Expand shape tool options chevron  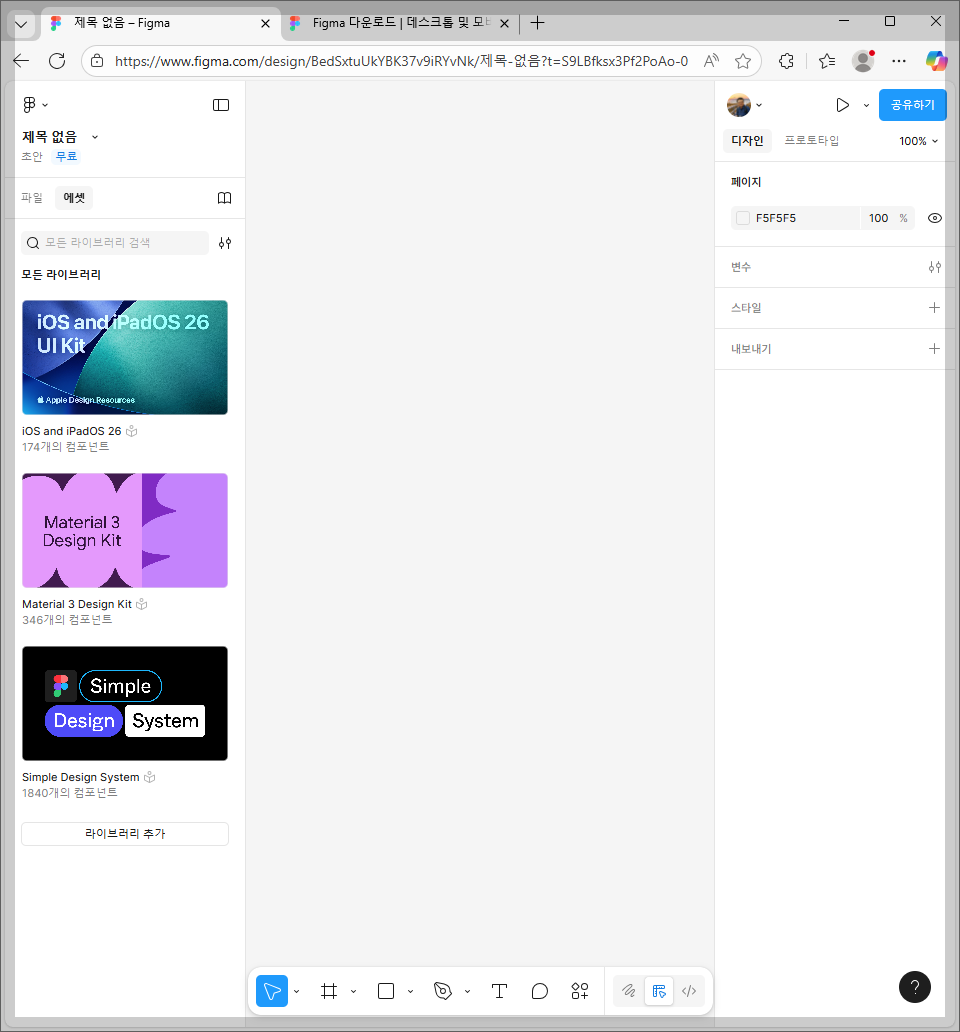pos(411,991)
